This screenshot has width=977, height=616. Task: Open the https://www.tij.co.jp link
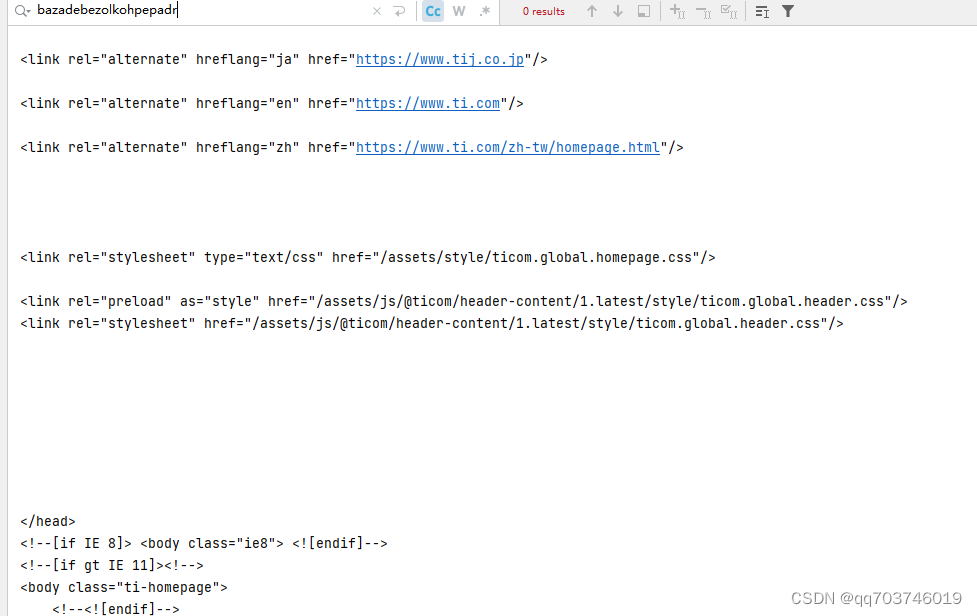pyautogui.click(x=441, y=59)
